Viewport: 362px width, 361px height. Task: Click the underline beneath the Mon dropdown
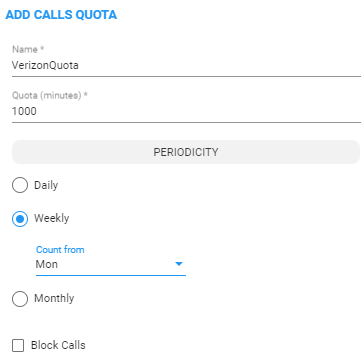(111, 275)
